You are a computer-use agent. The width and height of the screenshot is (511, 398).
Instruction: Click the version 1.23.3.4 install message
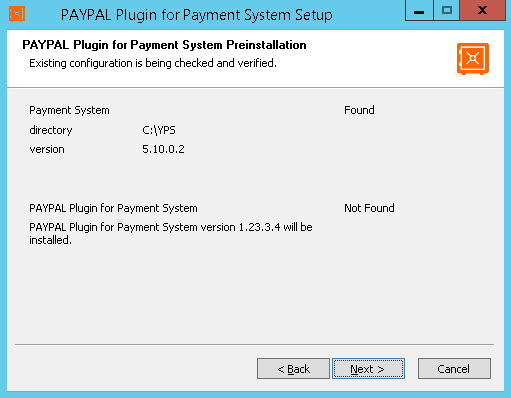coord(171,233)
